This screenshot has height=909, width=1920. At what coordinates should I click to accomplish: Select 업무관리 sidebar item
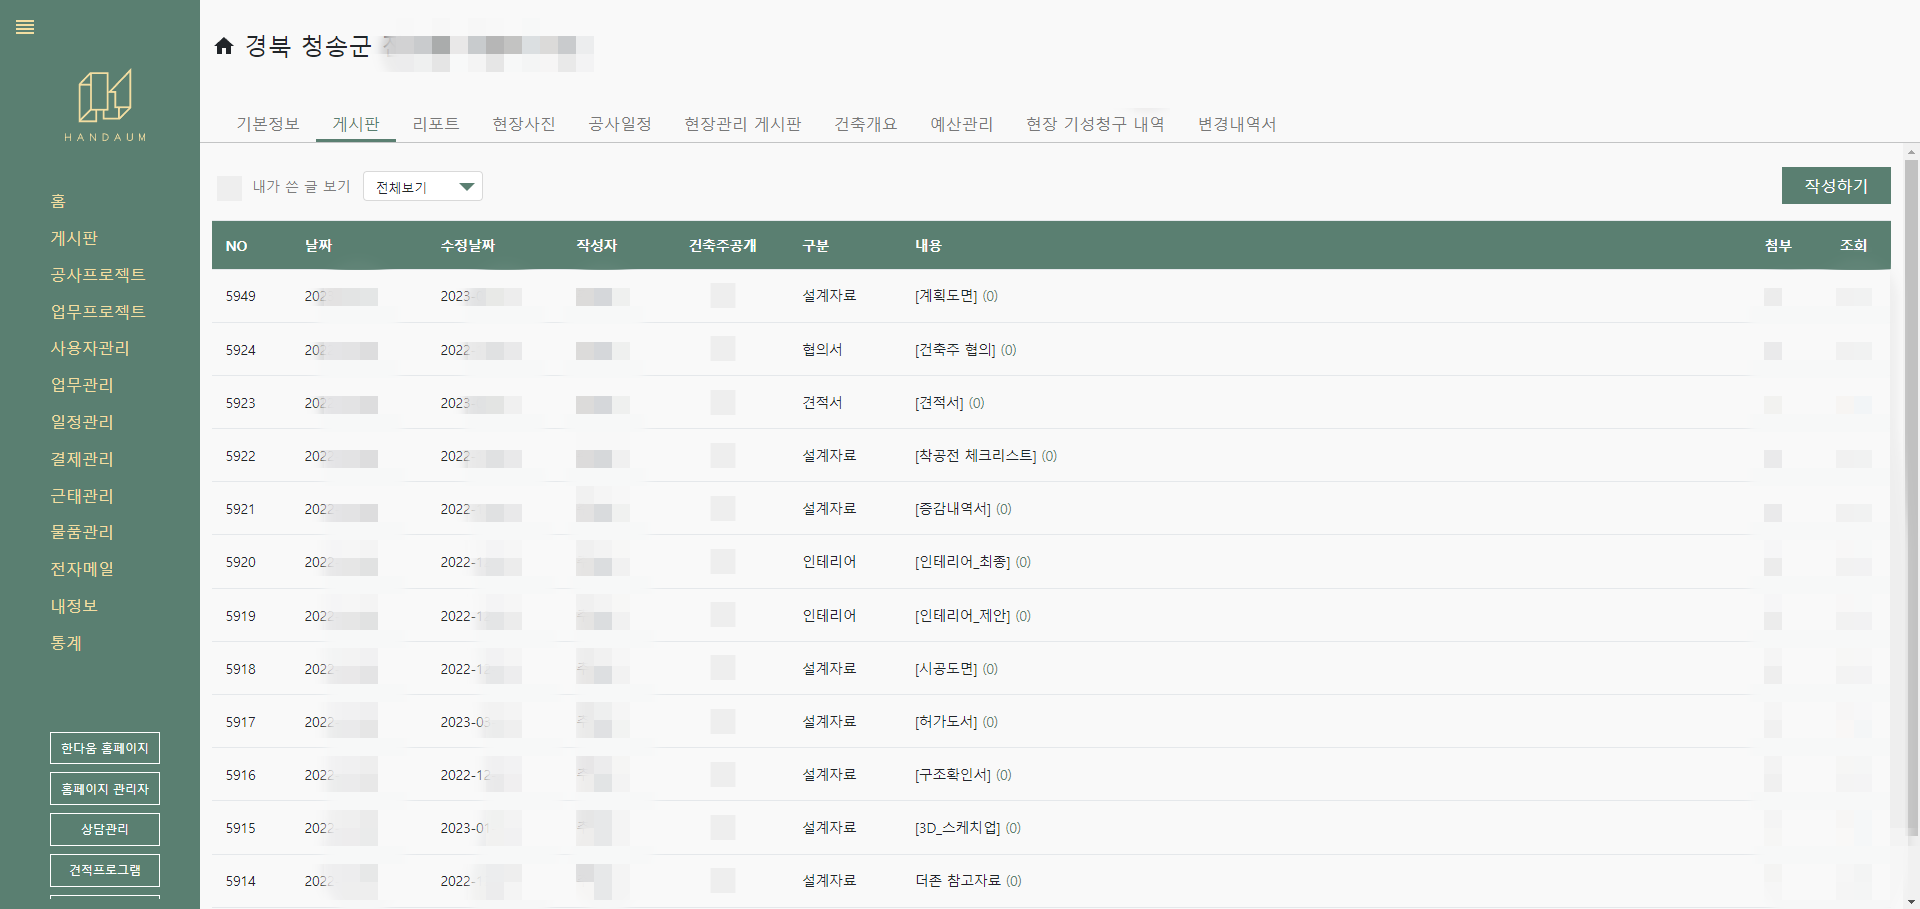pos(82,385)
